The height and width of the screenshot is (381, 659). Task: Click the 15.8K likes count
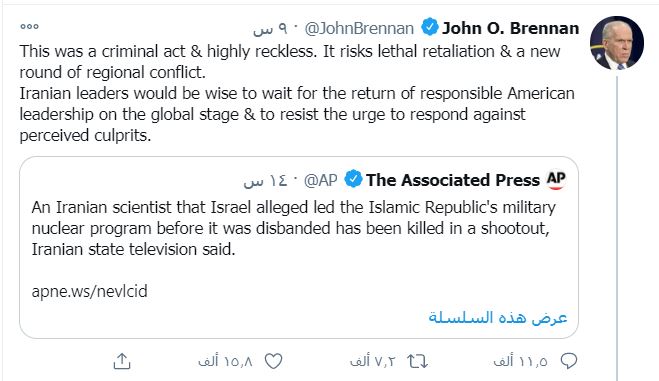(x=225, y=361)
